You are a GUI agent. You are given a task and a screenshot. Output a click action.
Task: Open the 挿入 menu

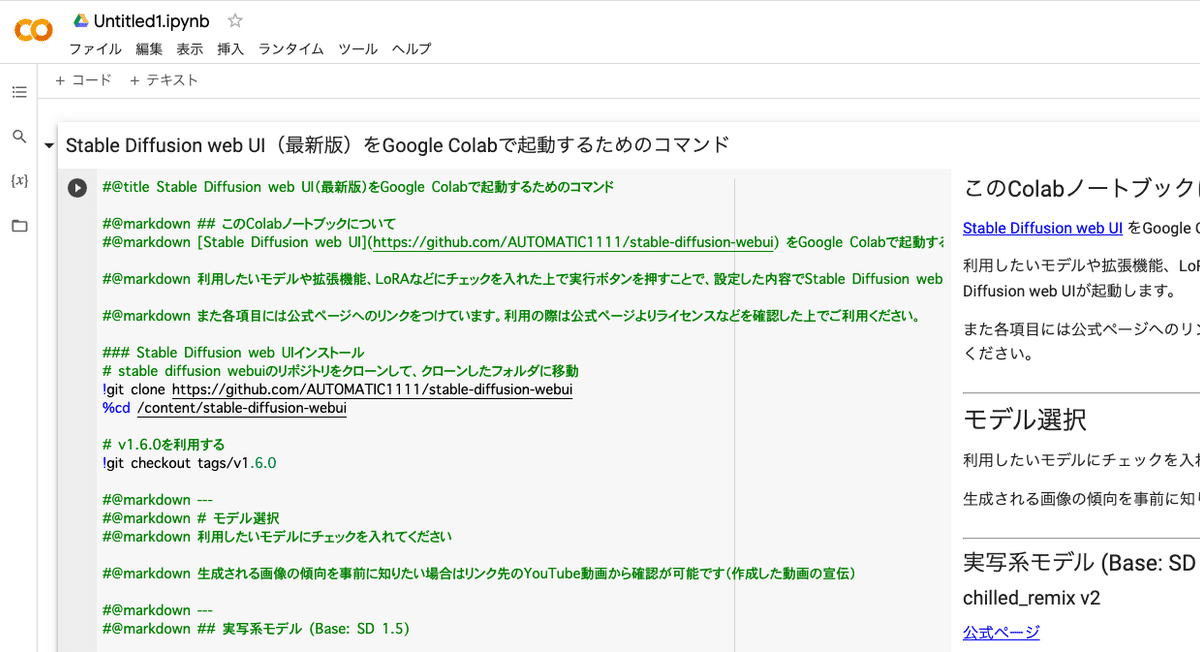coord(231,49)
